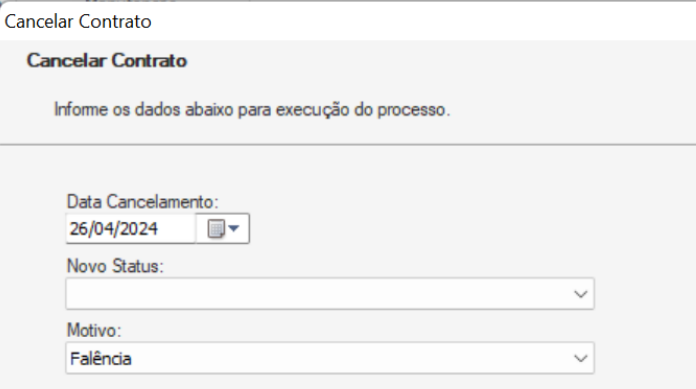The image size is (696, 389).
Task: Click the horizontal separator below the header
Action: click(x=348, y=144)
